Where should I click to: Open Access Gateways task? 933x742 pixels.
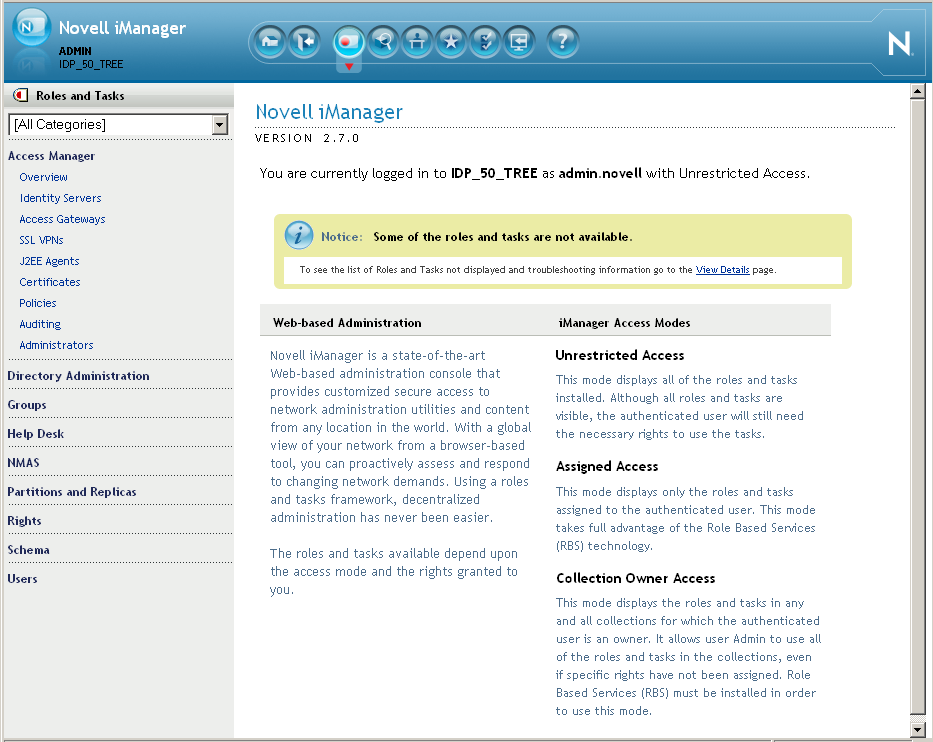pyautogui.click(x=62, y=219)
